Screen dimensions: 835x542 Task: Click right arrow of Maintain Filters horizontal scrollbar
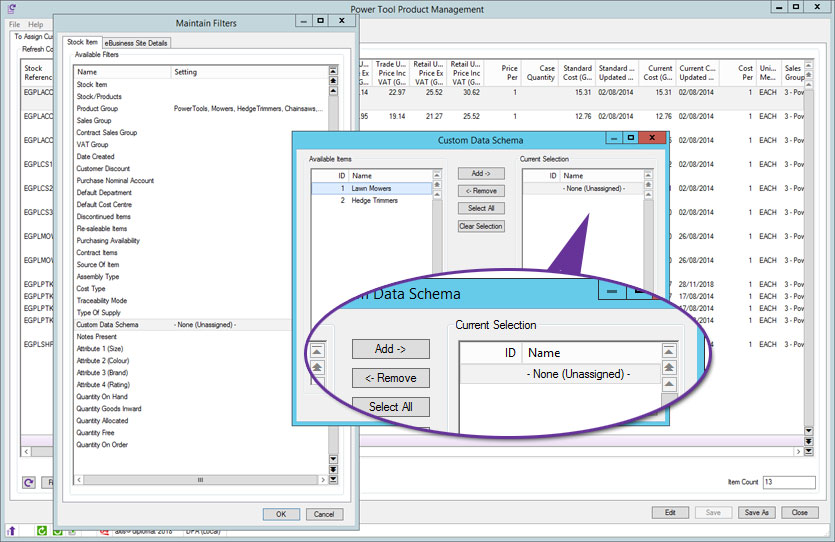click(x=322, y=480)
